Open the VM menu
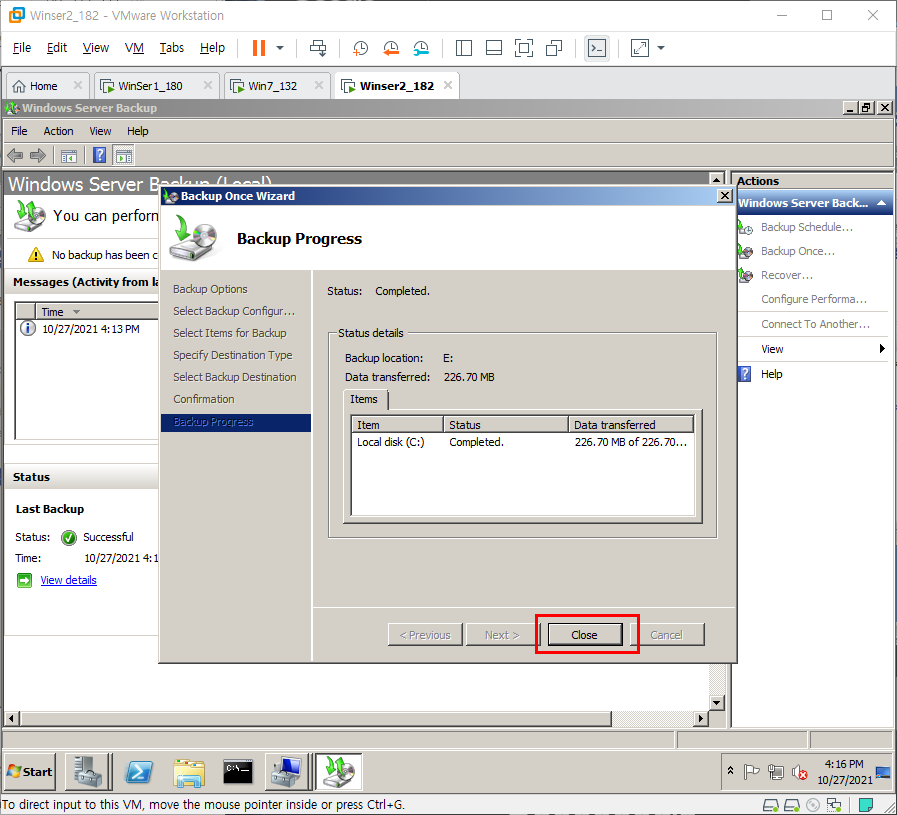Viewport: 897px width, 815px height. point(134,47)
